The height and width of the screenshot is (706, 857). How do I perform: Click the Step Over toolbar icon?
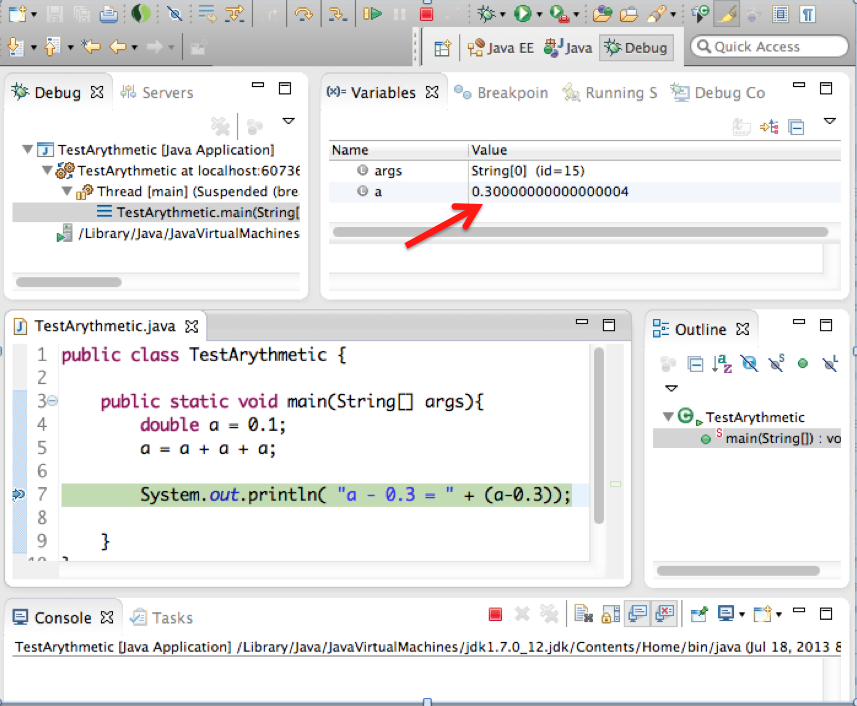[304, 14]
